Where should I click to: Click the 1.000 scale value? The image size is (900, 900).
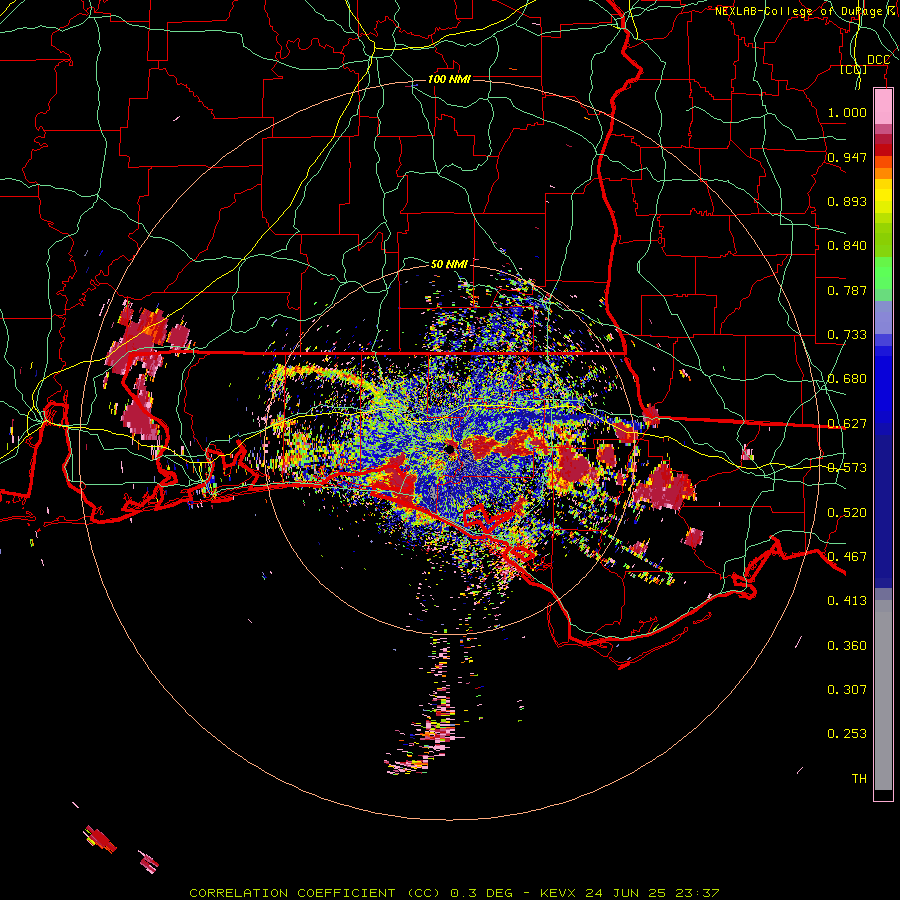click(x=847, y=112)
